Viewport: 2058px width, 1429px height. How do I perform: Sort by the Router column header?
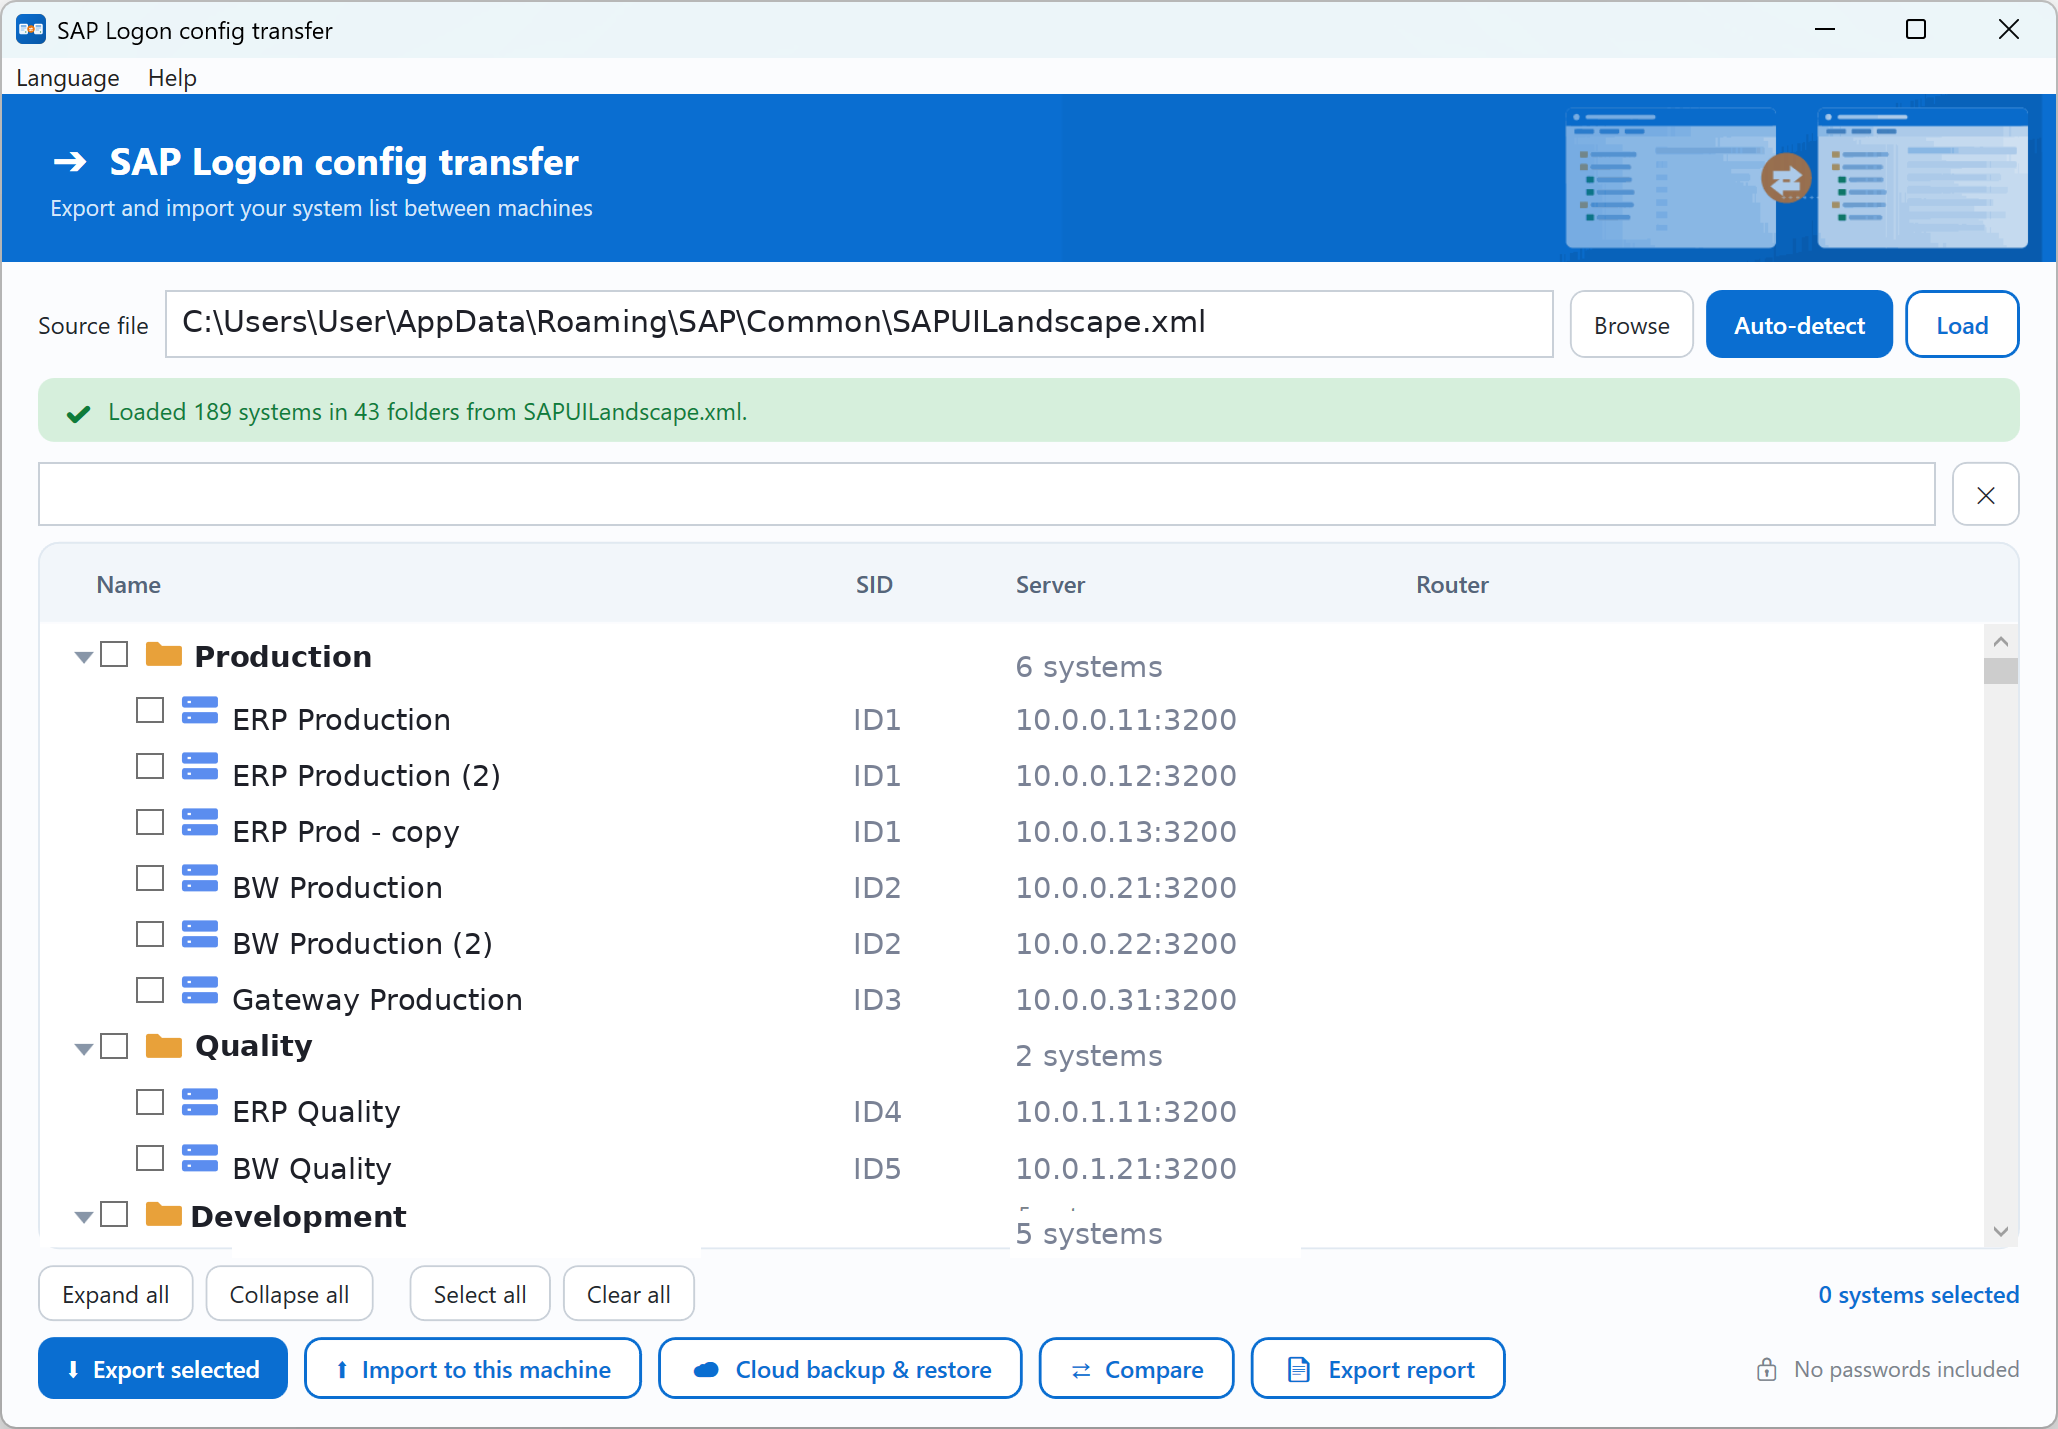coord(1452,585)
